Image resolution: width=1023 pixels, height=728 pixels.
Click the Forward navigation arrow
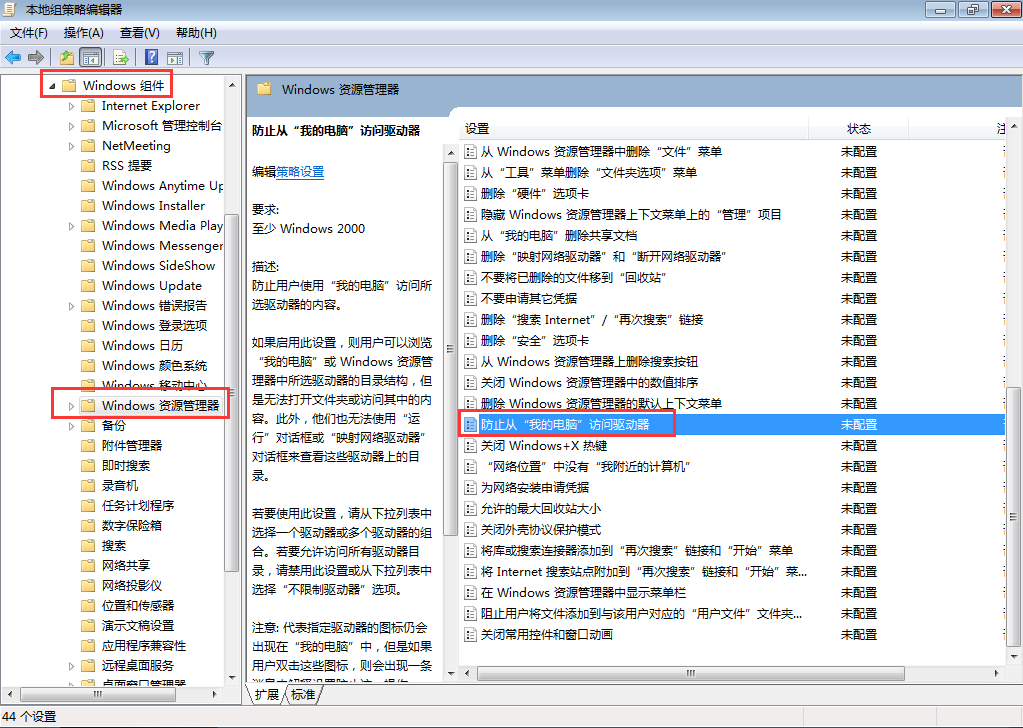[37, 57]
